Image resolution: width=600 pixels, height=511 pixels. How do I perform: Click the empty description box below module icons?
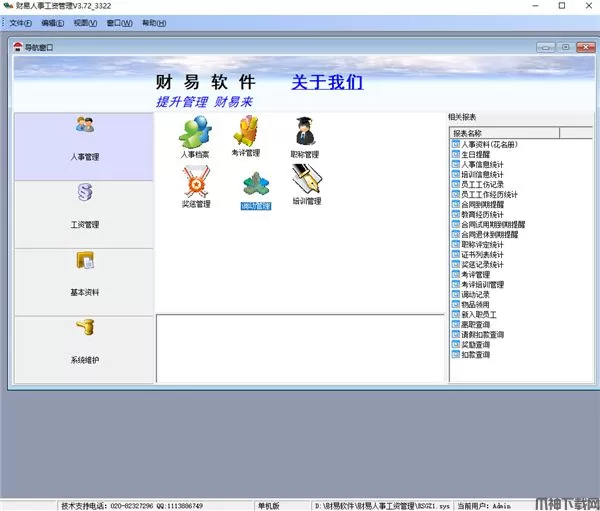pos(300,348)
